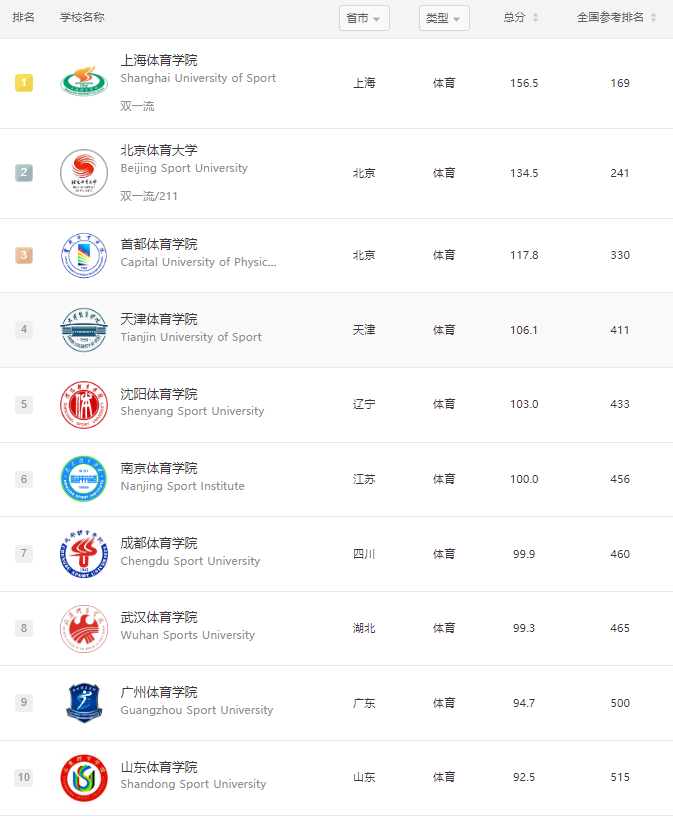
Task: Open the 类型 type filter dropdown
Action: click(444, 18)
